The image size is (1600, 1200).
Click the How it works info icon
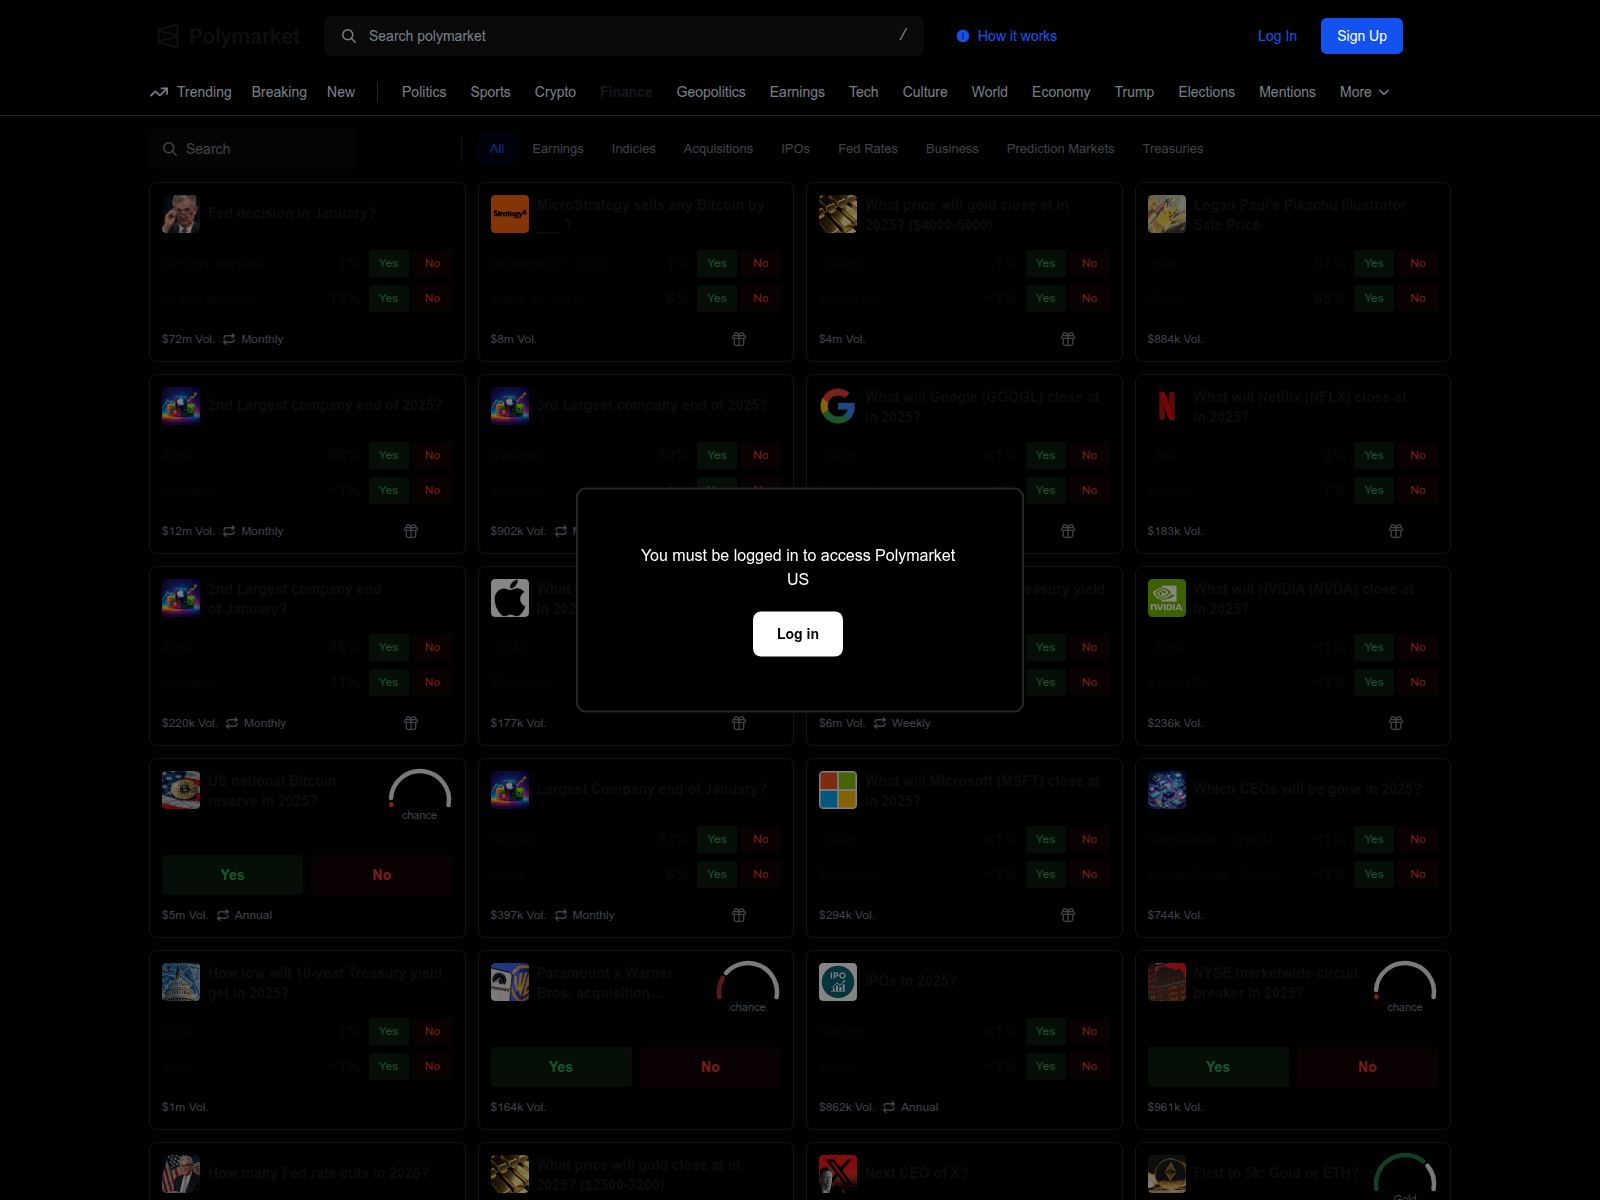[x=963, y=36]
